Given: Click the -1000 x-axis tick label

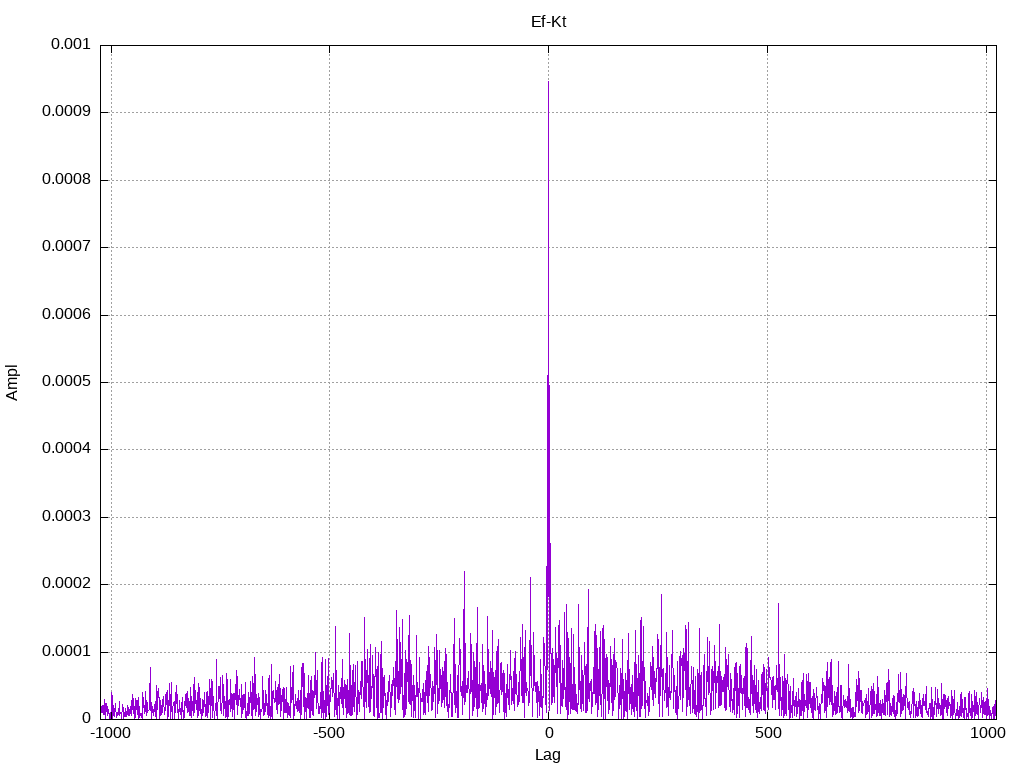Looking at the screenshot, I should click(110, 733).
